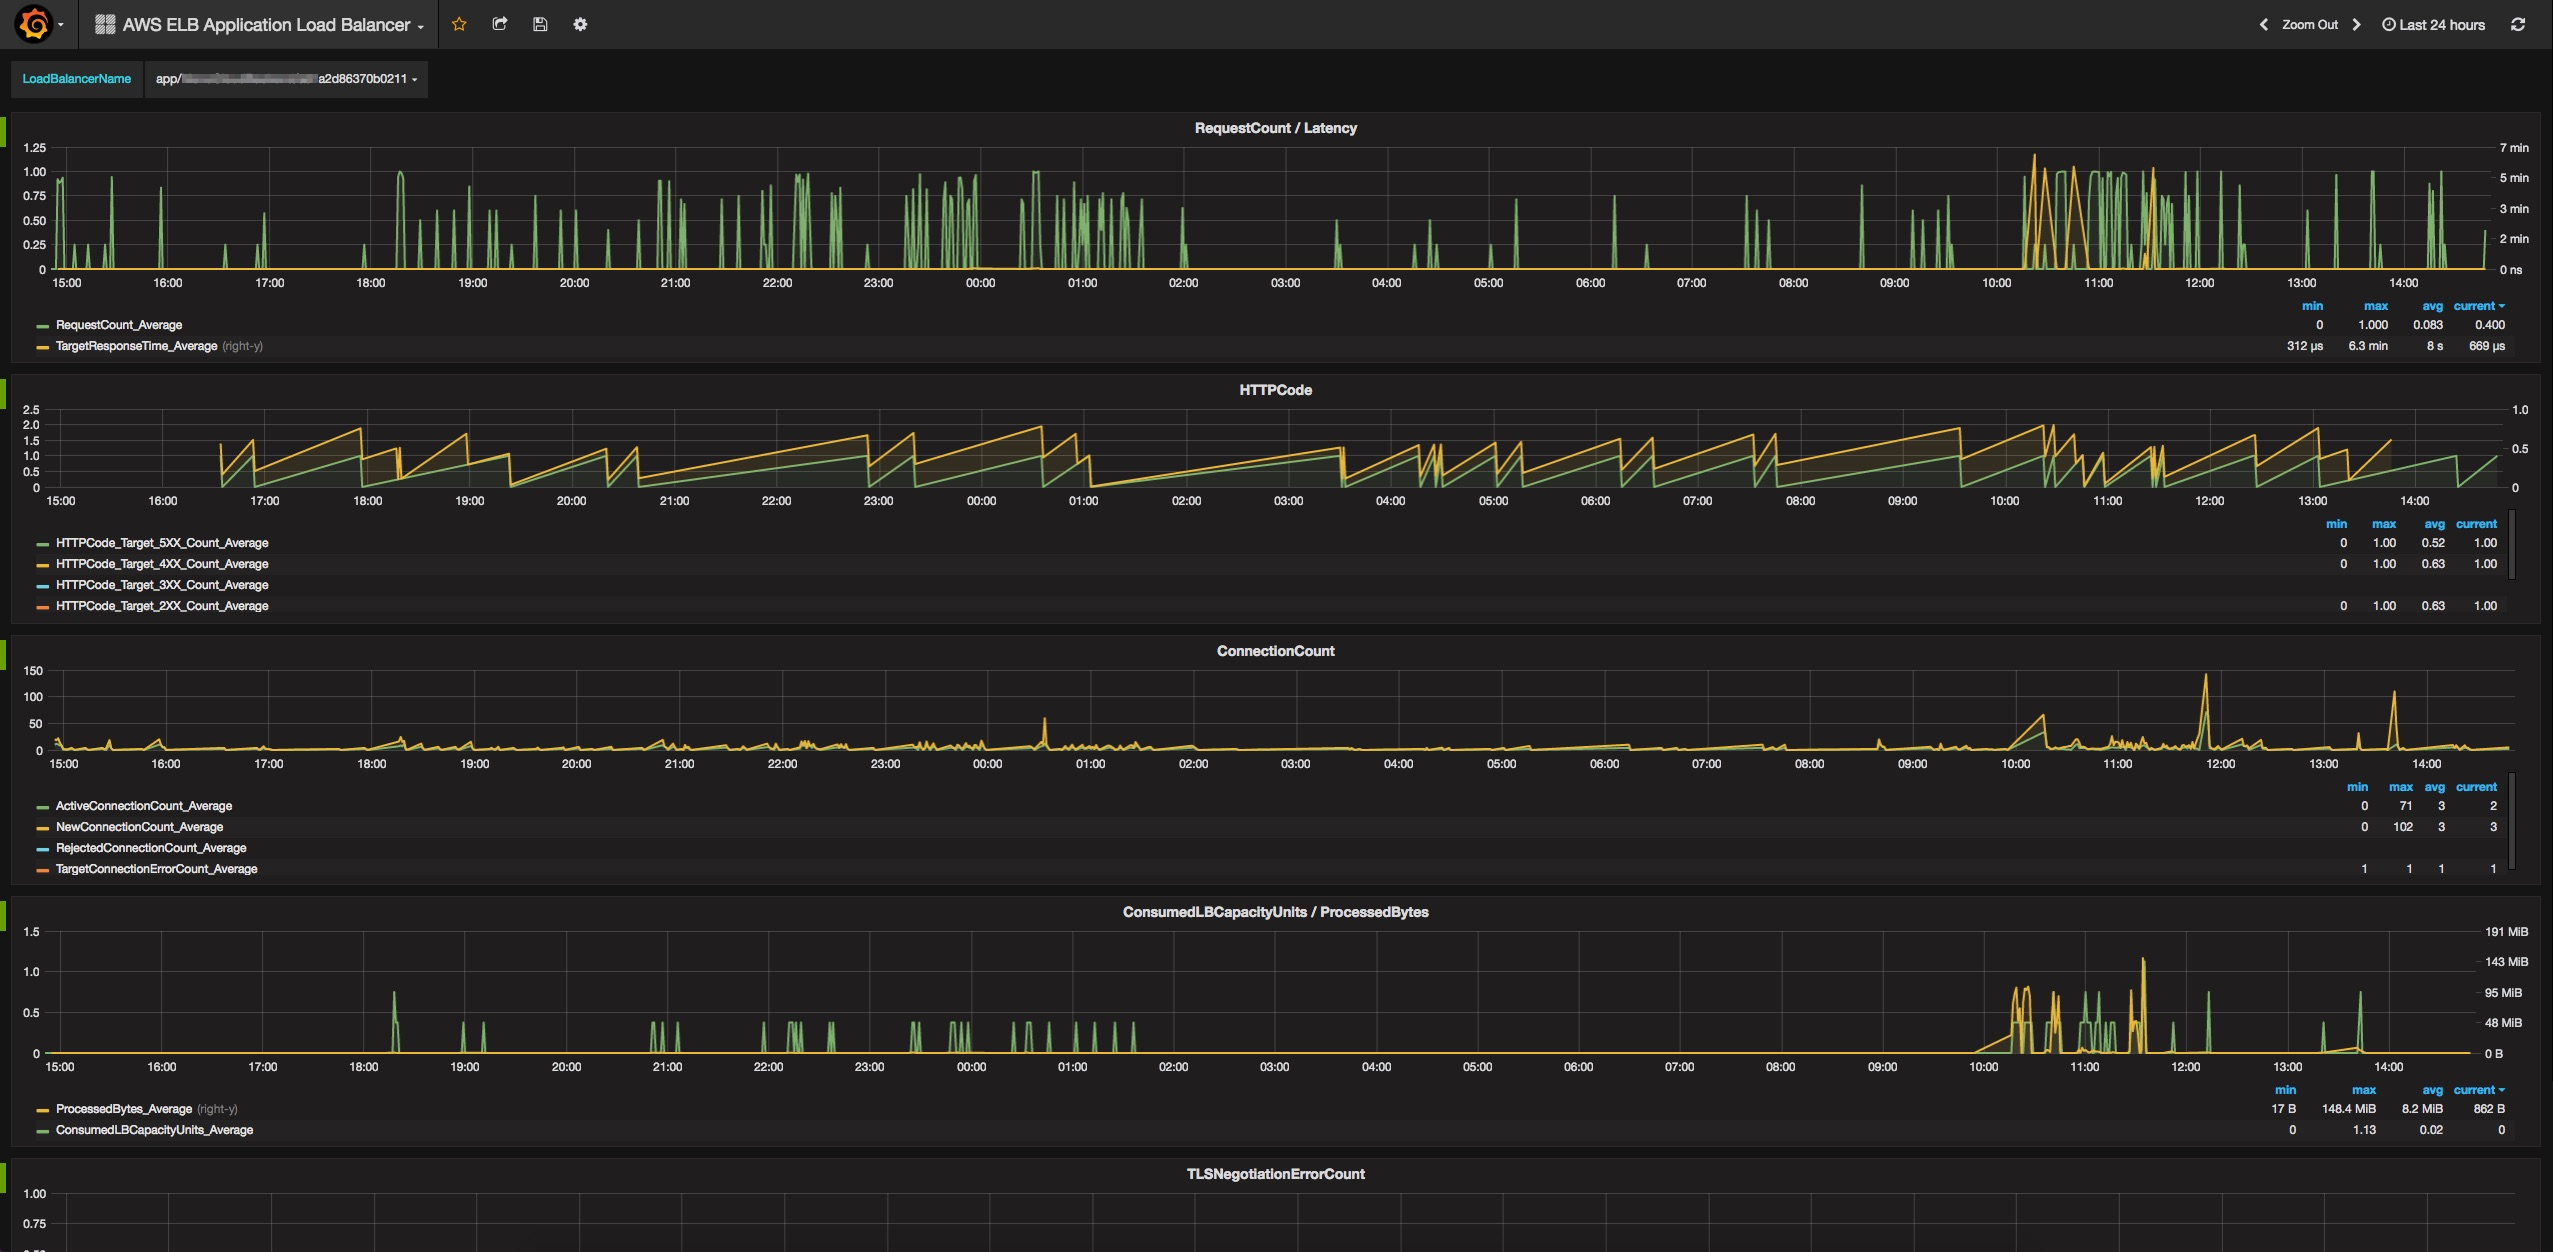Shift time range back with left chevron

2263,24
